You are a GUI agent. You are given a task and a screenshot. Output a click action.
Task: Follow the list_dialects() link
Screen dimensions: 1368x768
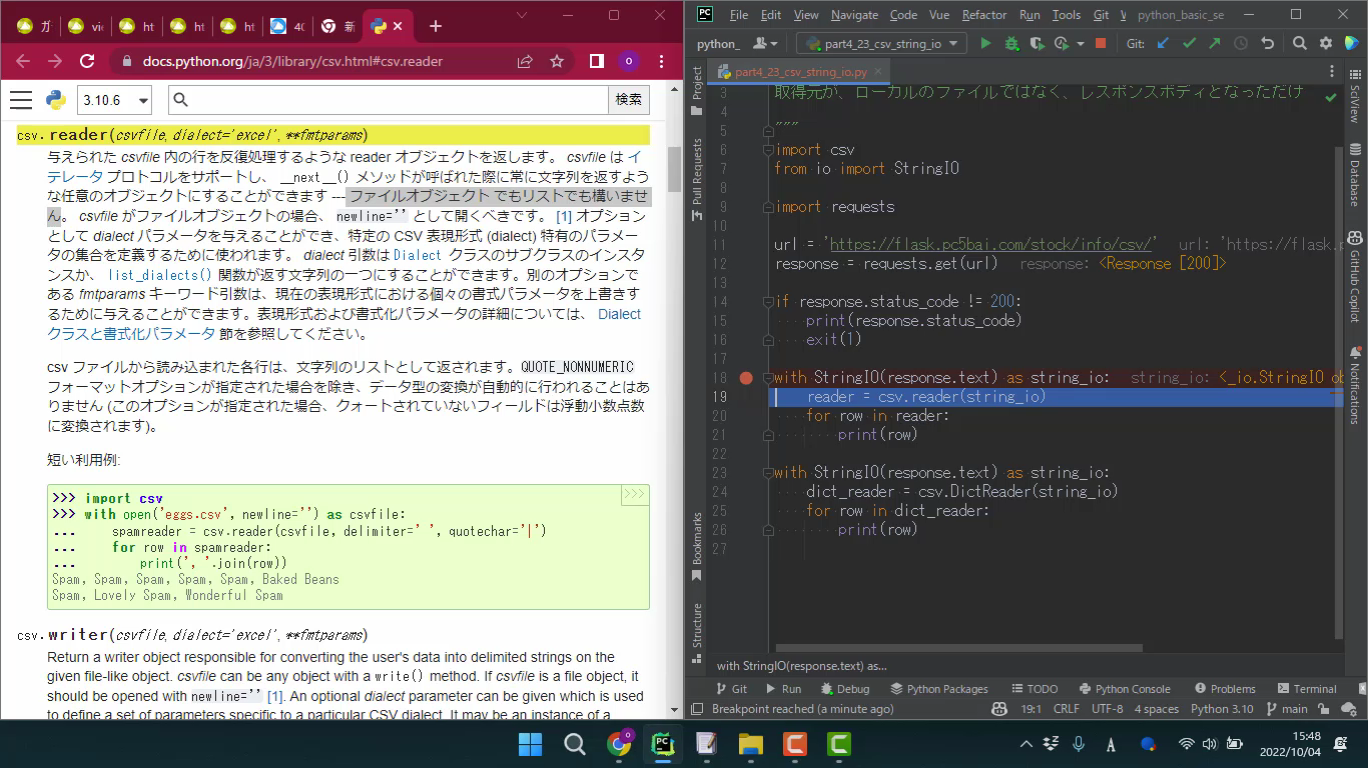click(x=160, y=275)
